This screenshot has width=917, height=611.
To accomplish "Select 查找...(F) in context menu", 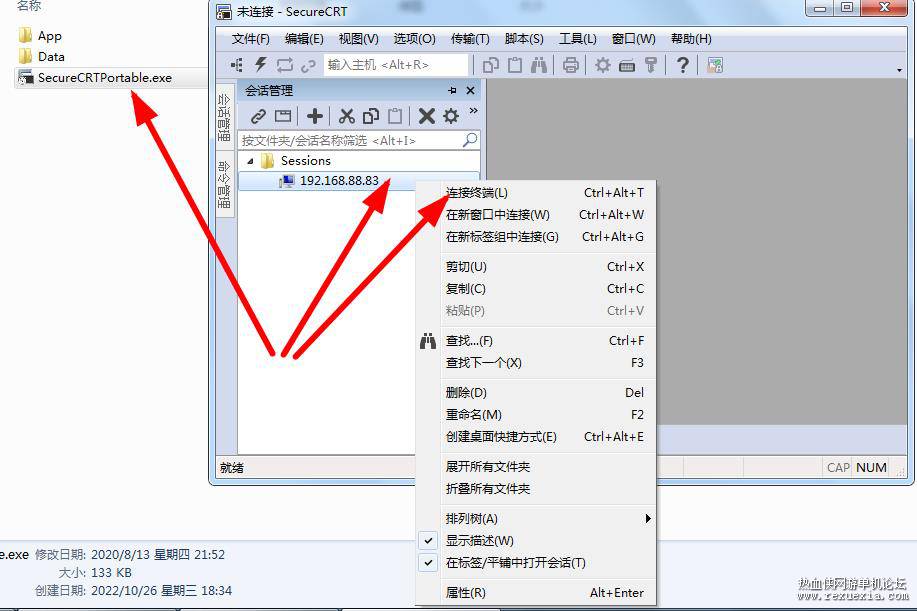I will (x=536, y=341).
